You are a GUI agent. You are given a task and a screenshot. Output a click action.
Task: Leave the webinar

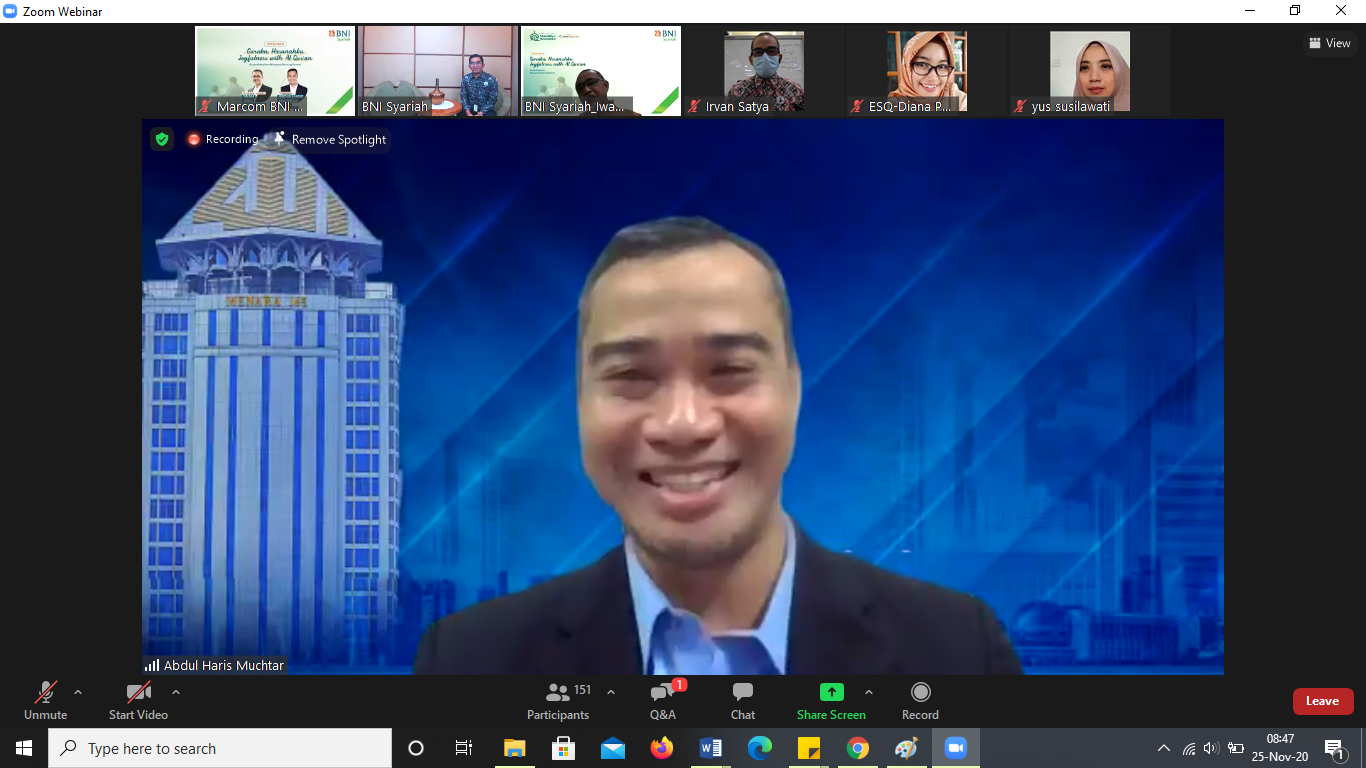[x=1322, y=701]
